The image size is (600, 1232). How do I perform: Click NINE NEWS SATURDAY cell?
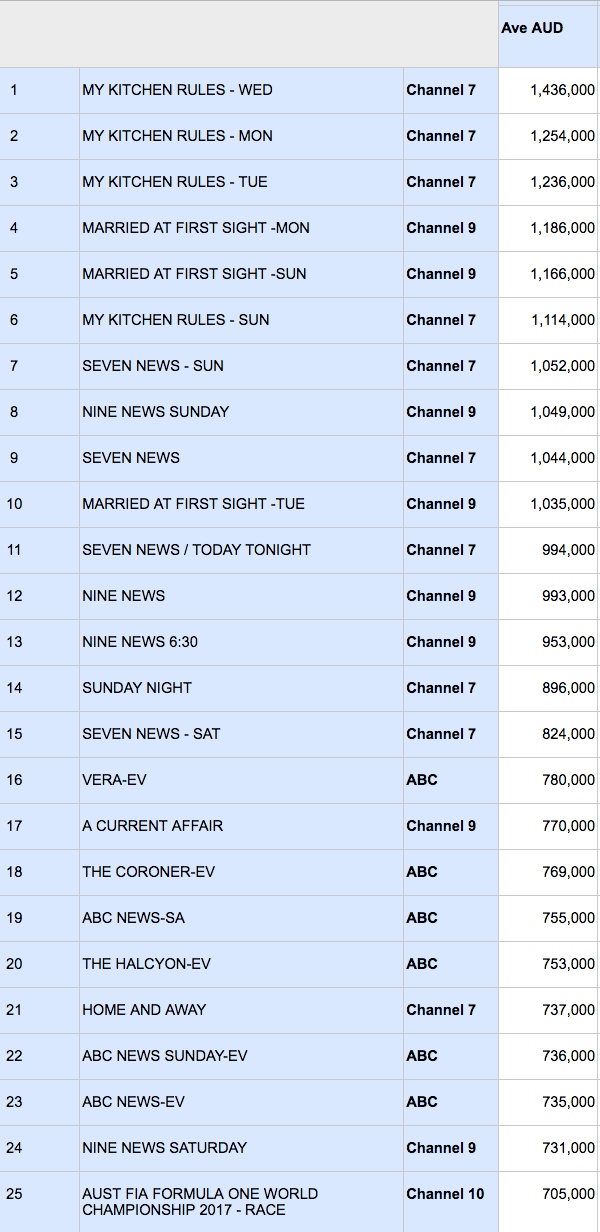241,1148
